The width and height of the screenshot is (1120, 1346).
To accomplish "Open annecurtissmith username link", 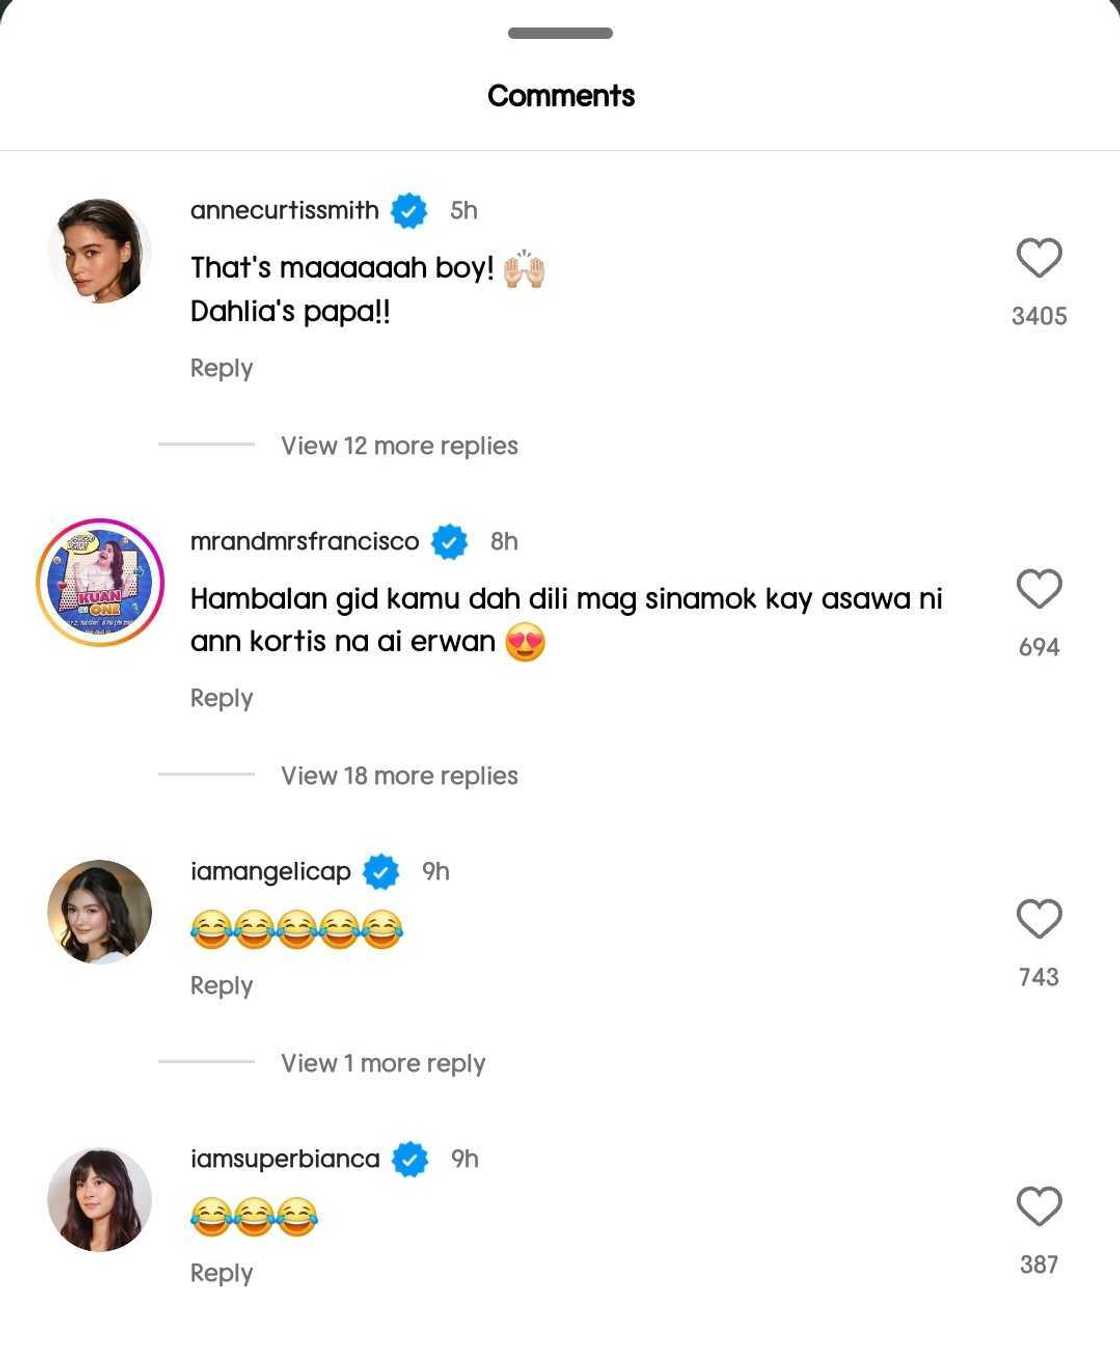I will 284,211.
